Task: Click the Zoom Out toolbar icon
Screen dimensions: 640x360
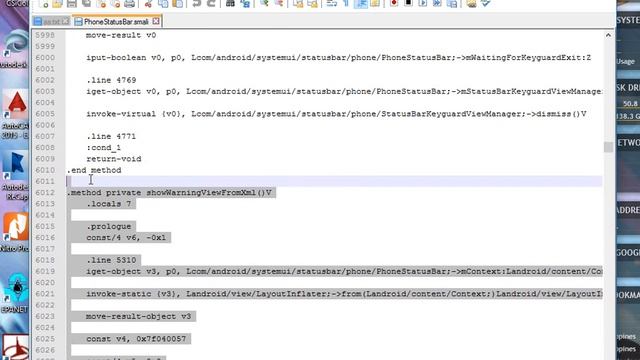Action: pos(279,4)
